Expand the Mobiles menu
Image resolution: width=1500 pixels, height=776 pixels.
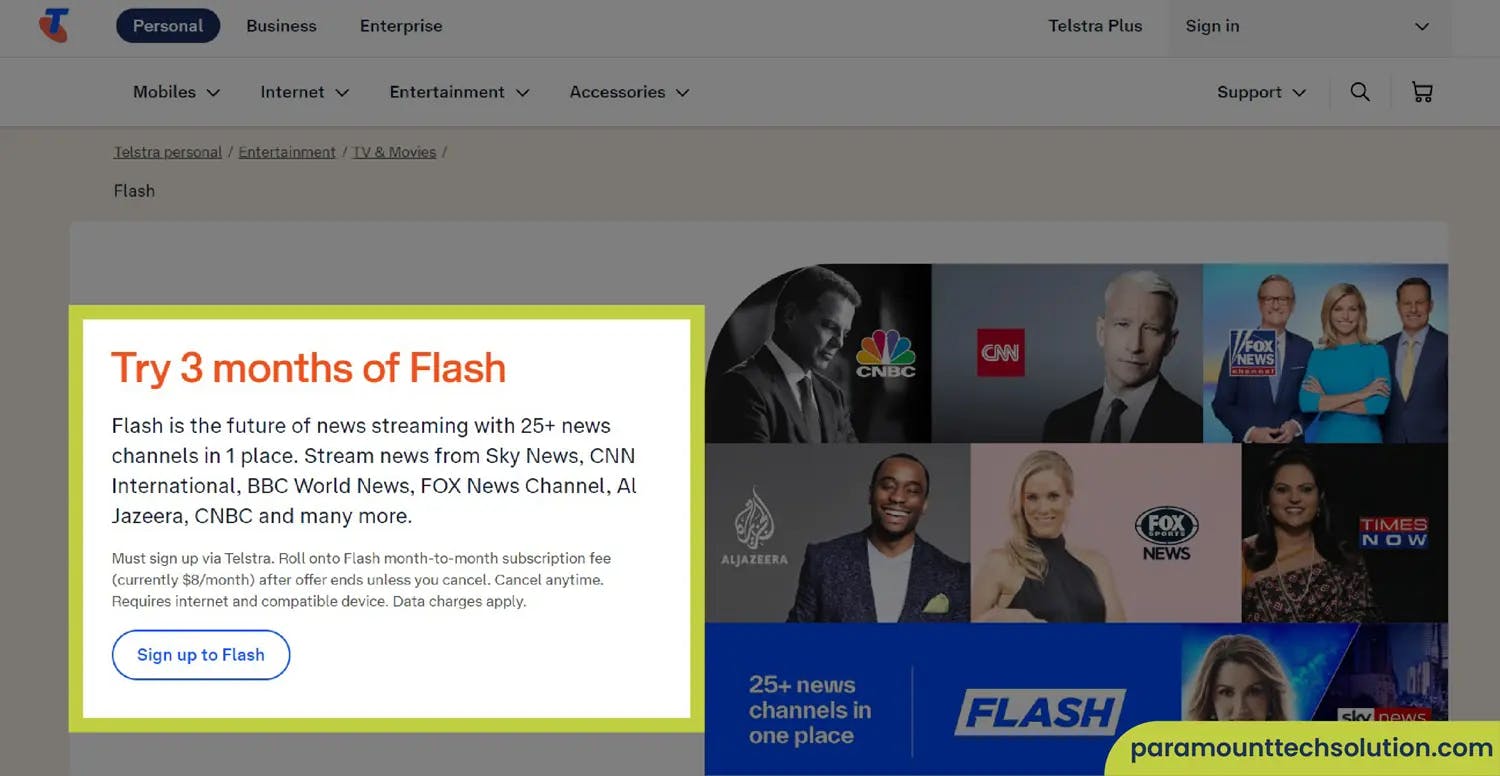click(176, 92)
